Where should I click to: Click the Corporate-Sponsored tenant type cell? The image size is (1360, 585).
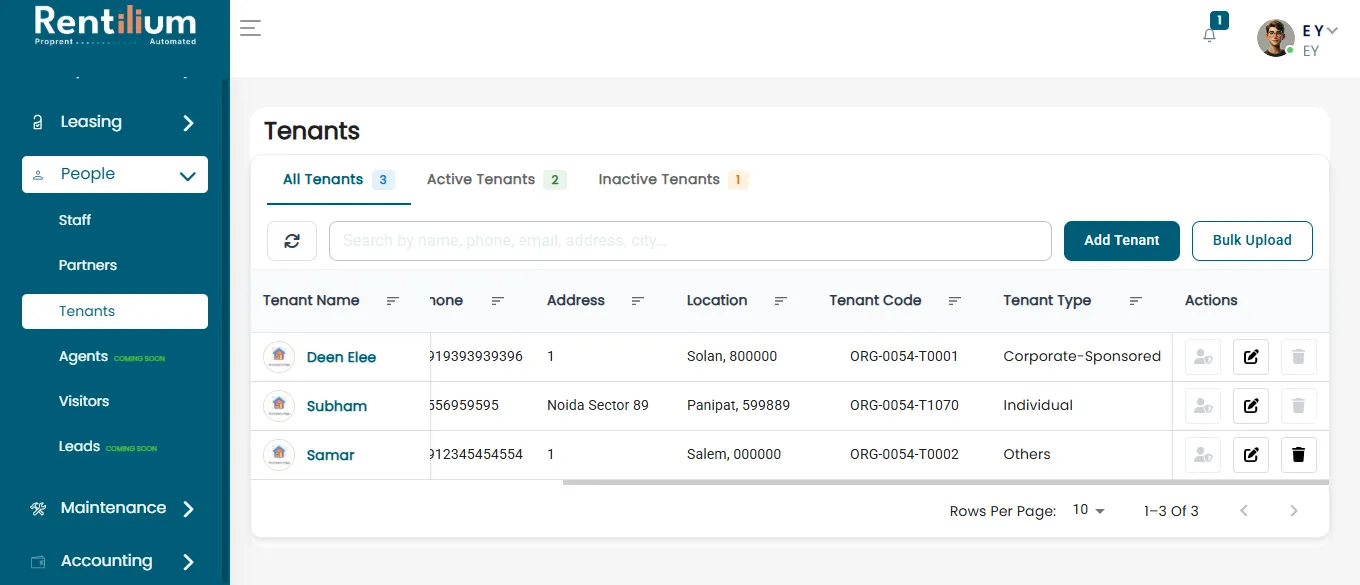coord(1082,356)
